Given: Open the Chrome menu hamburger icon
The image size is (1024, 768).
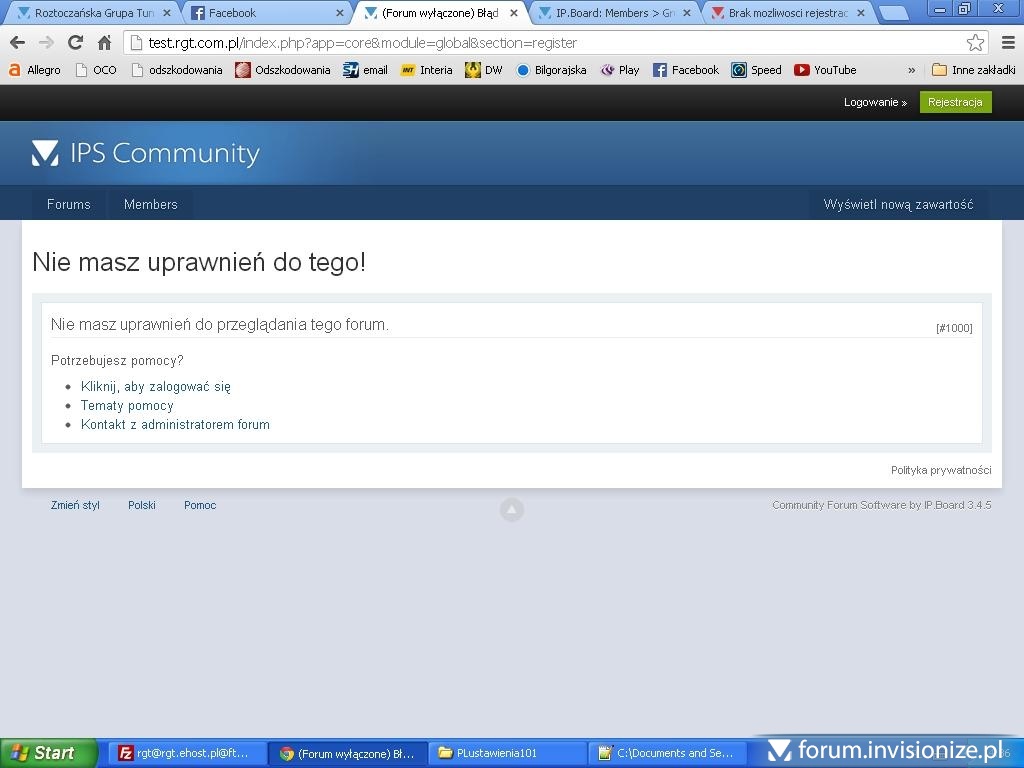Looking at the screenshot, I should coord(1008,43).
